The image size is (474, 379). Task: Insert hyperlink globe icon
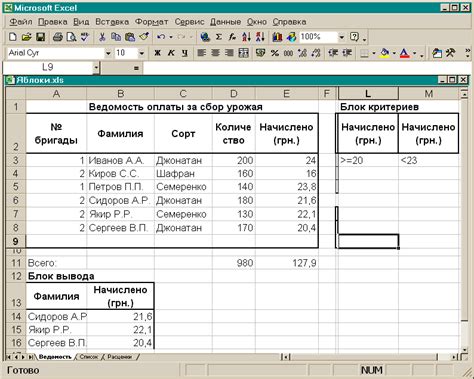coord(205,37)
